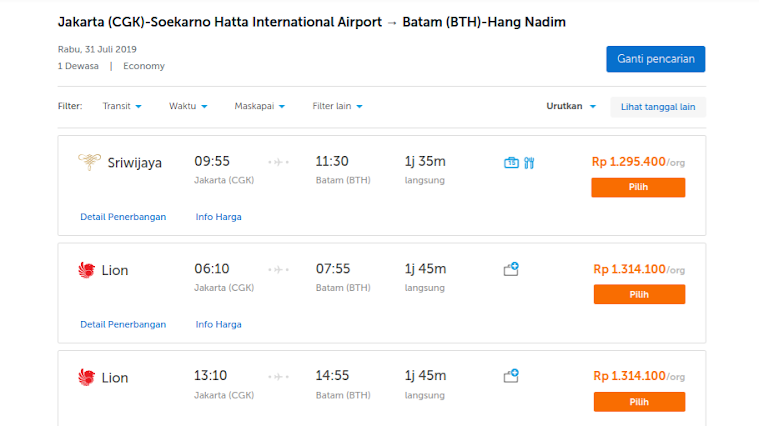Open the Waktu filter dropdown

[188, 106]
